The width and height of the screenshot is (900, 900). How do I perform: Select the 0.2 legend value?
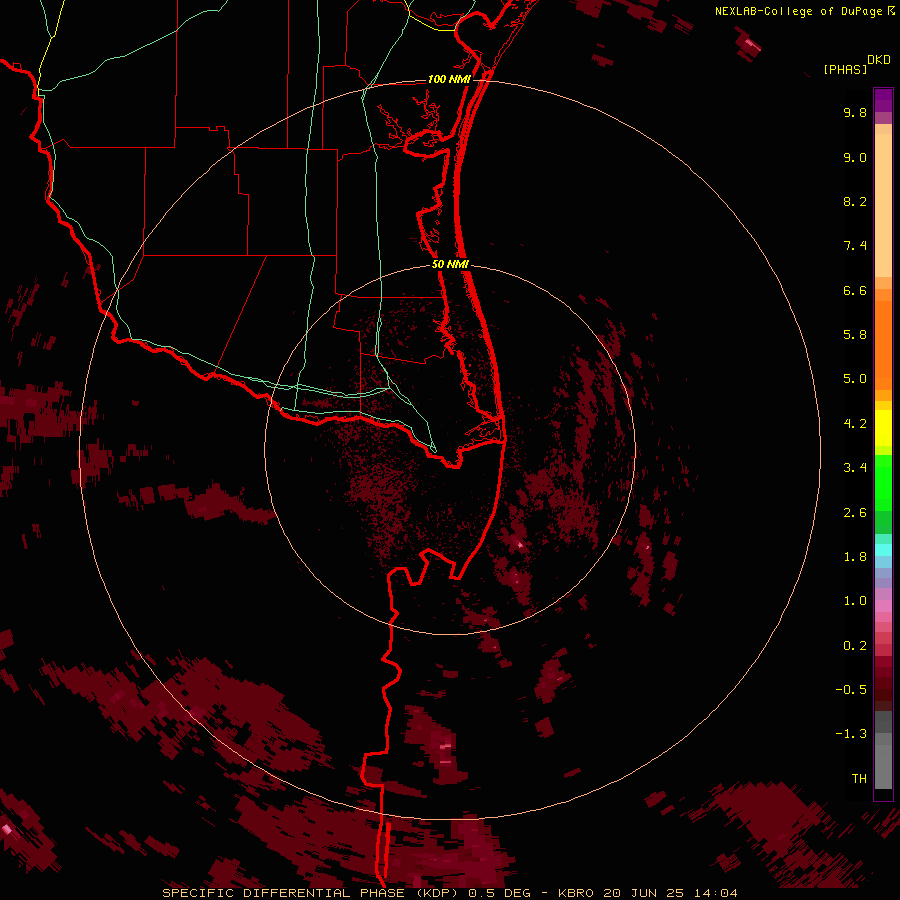click(855, 646)
